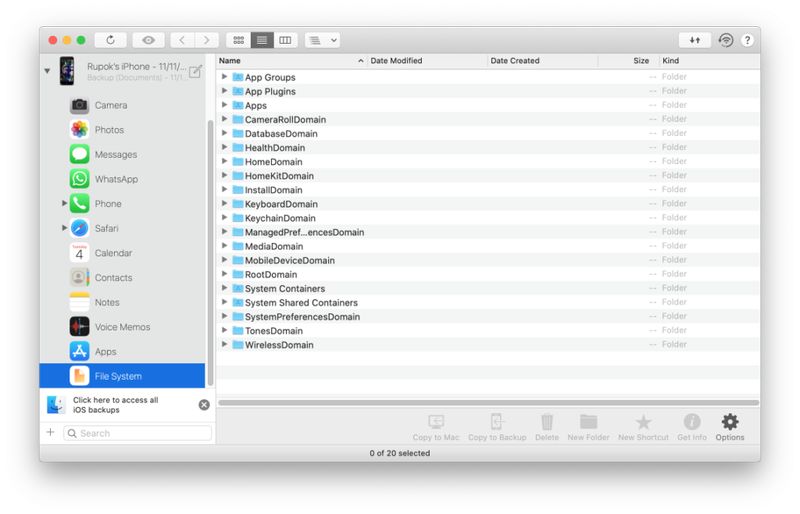Select the TonesDomain folder
The width and height of the screenshot is (800, 514).
(x=488, y=331)
